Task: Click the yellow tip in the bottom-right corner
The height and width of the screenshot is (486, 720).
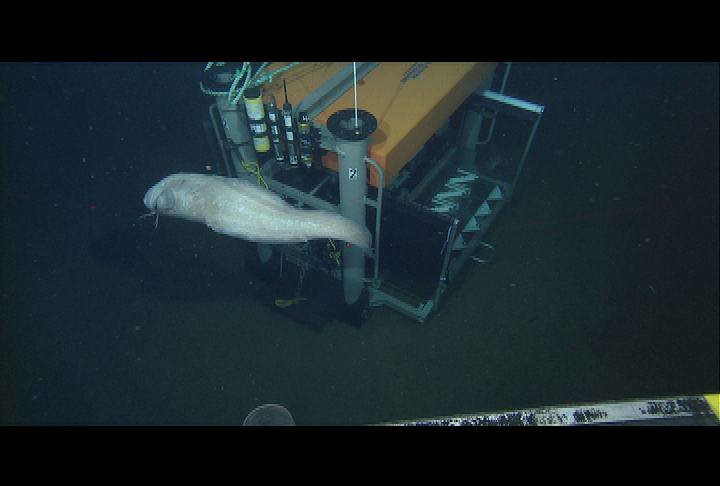Action: point(711,406)
